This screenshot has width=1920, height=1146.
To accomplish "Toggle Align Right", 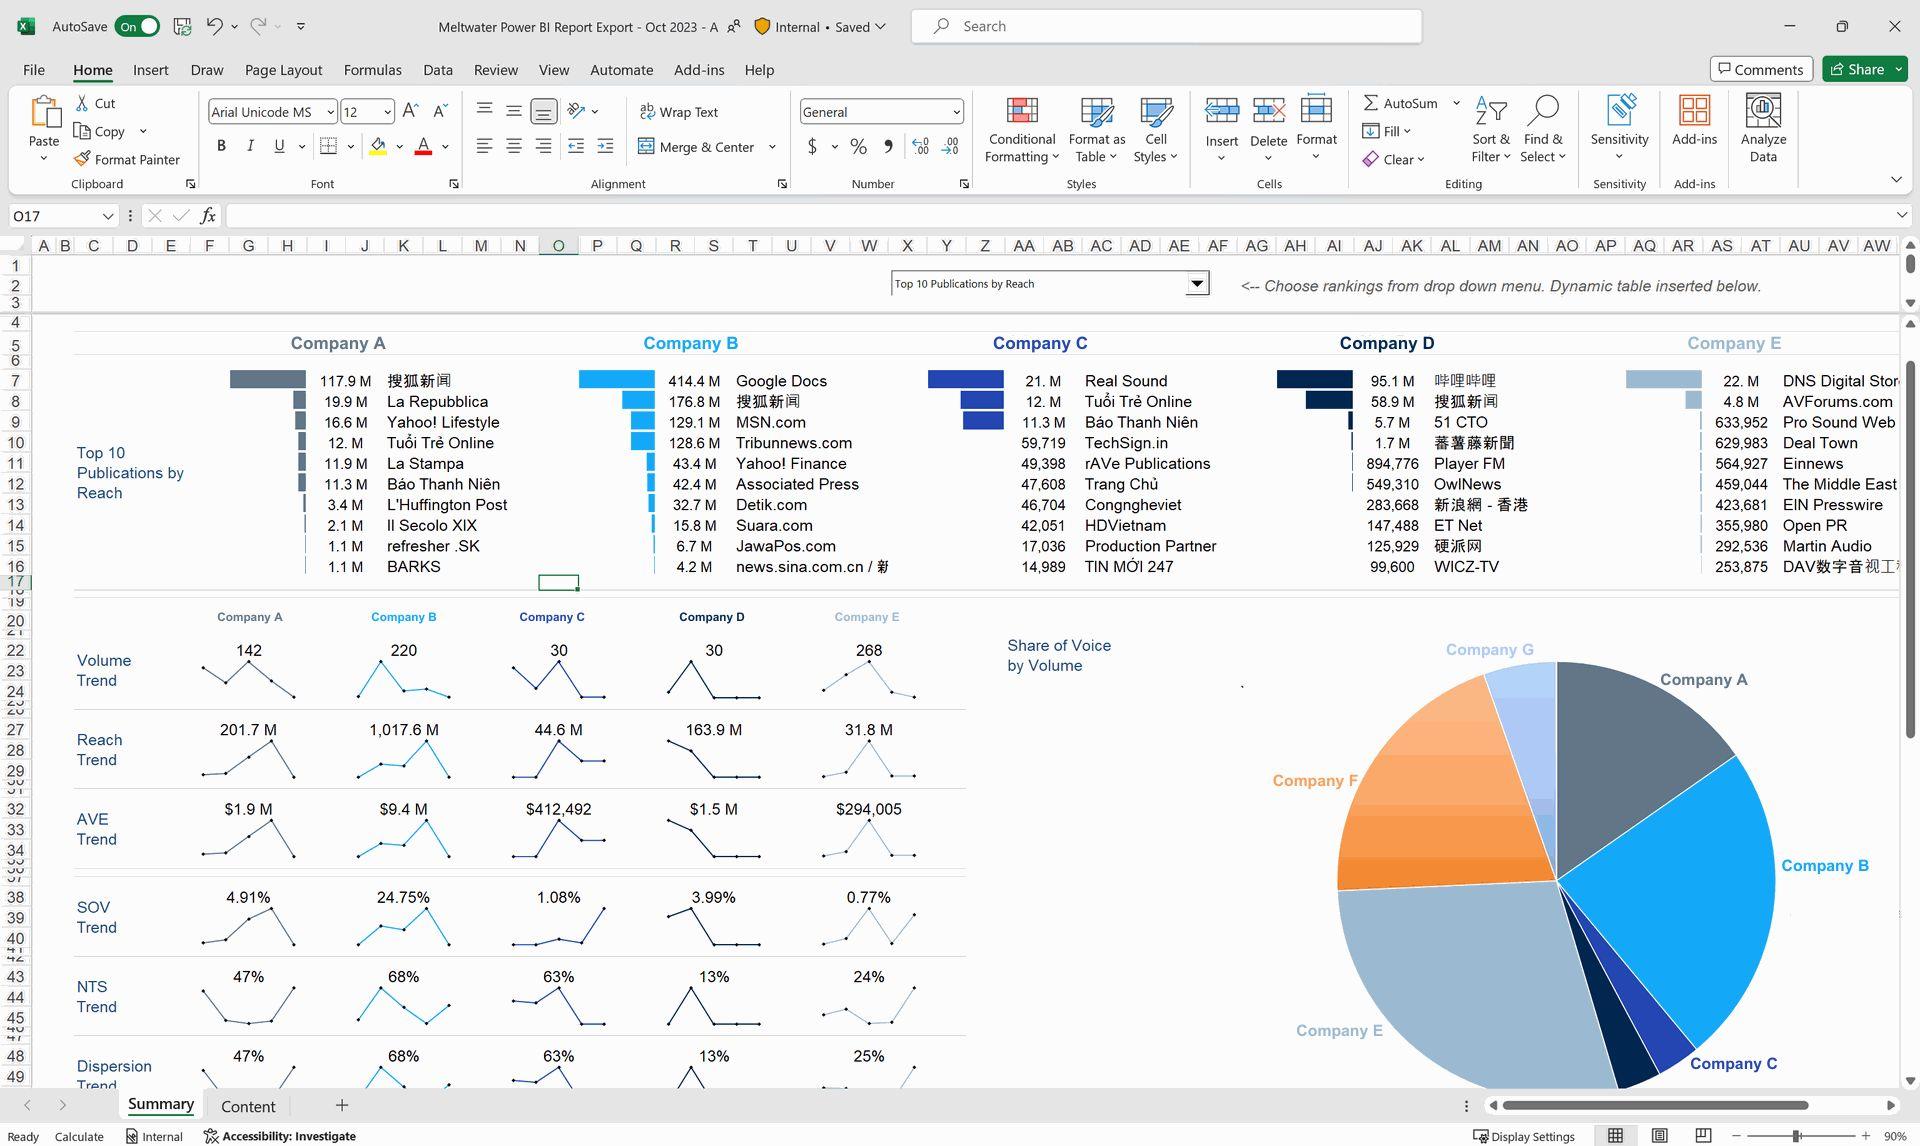I will click(543, 146).
